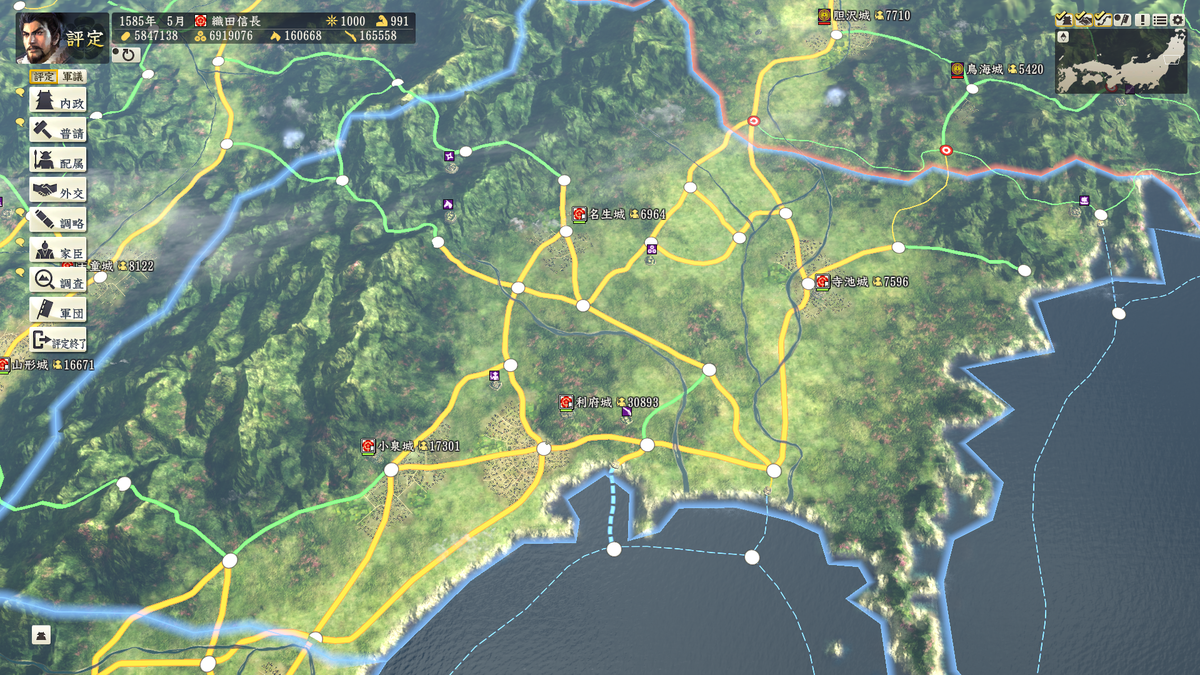The image size is (1200, 675).
Task: Select the 寺池城 castle crest icon
Action: pyautogui.click(x=823, y=282)
